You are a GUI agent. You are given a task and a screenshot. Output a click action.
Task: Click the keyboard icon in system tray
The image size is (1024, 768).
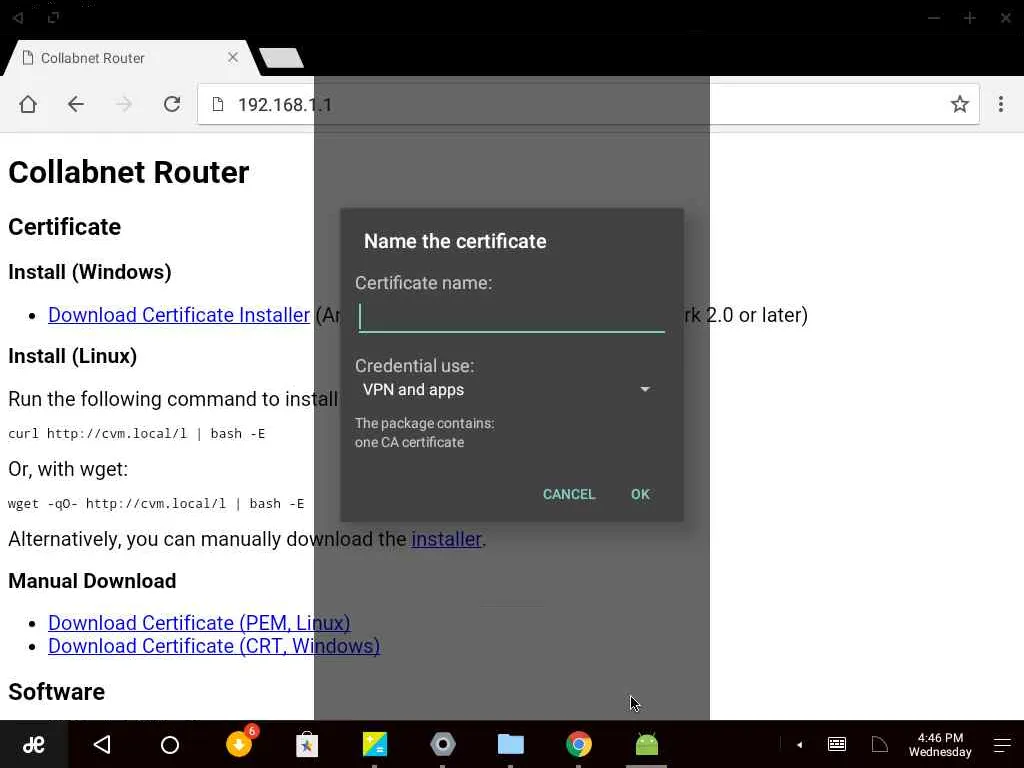837,744
